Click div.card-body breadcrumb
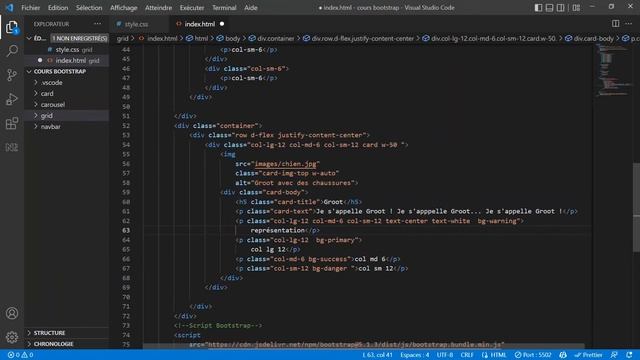Screen dimensions: 640x360 coord(593,38)
